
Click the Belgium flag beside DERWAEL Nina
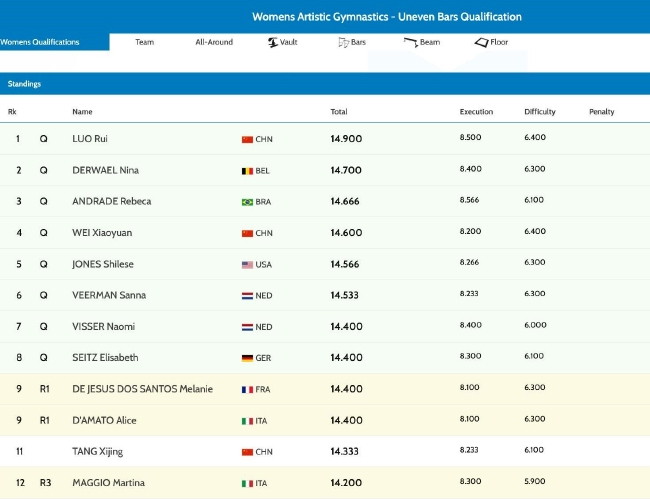click(247, 171)
